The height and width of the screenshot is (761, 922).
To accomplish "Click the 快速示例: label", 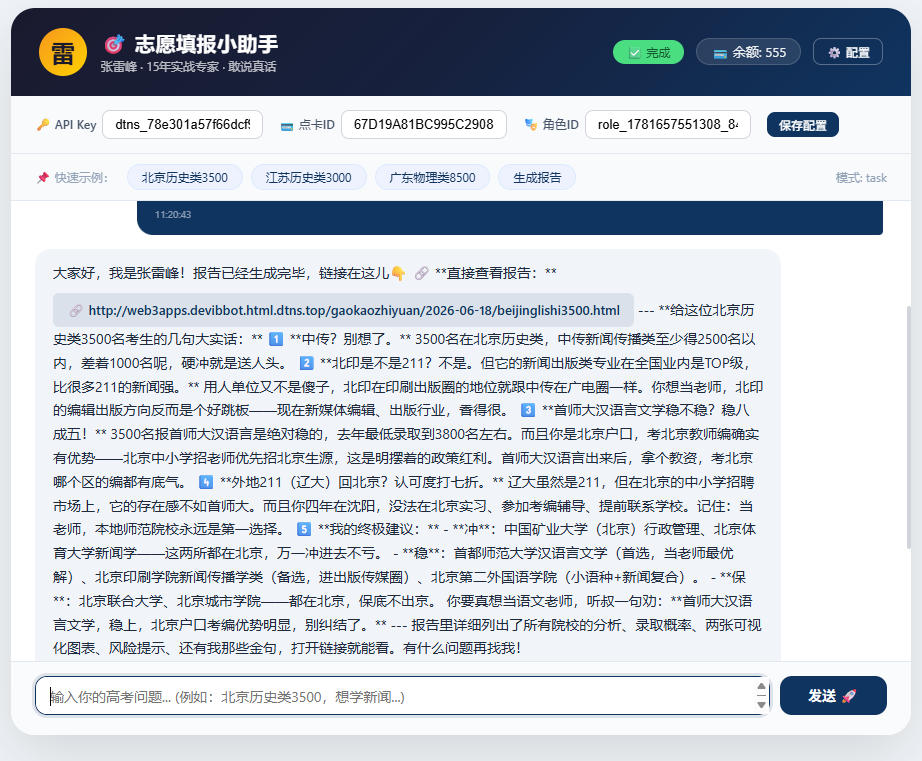I will [x=81, y=178].
